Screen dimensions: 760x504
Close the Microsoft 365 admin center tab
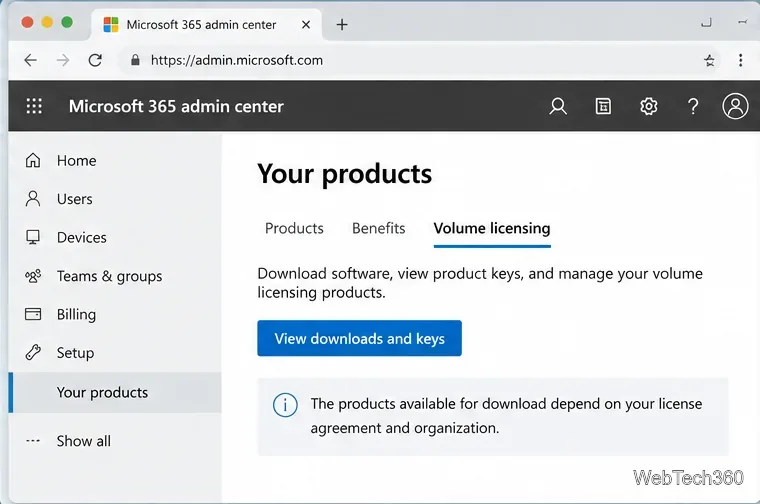pyautogui.click(x=306, y=24)
